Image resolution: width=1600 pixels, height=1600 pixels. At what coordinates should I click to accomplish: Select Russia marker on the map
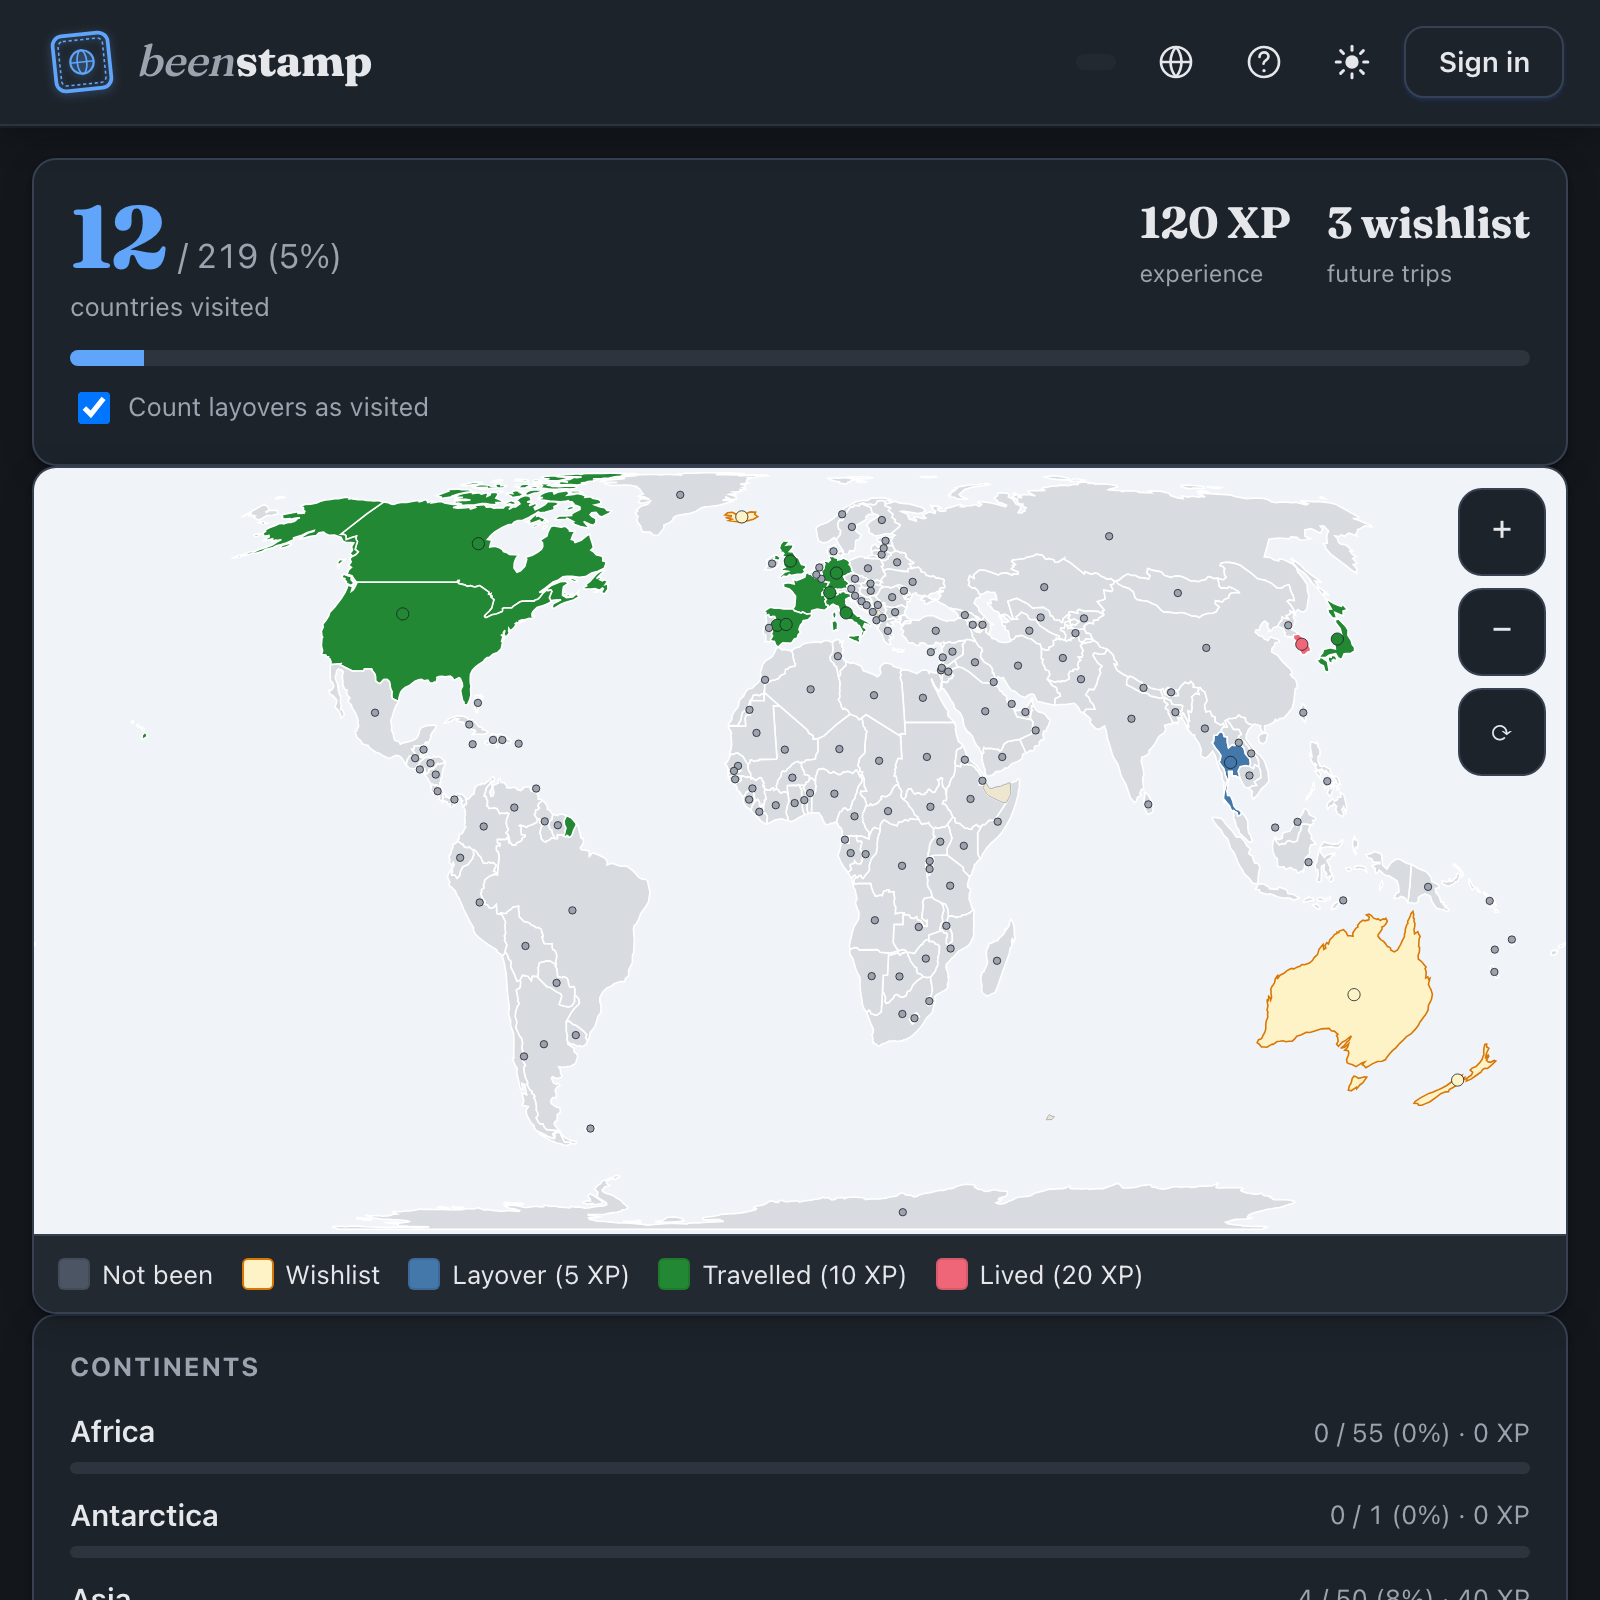1109,536
